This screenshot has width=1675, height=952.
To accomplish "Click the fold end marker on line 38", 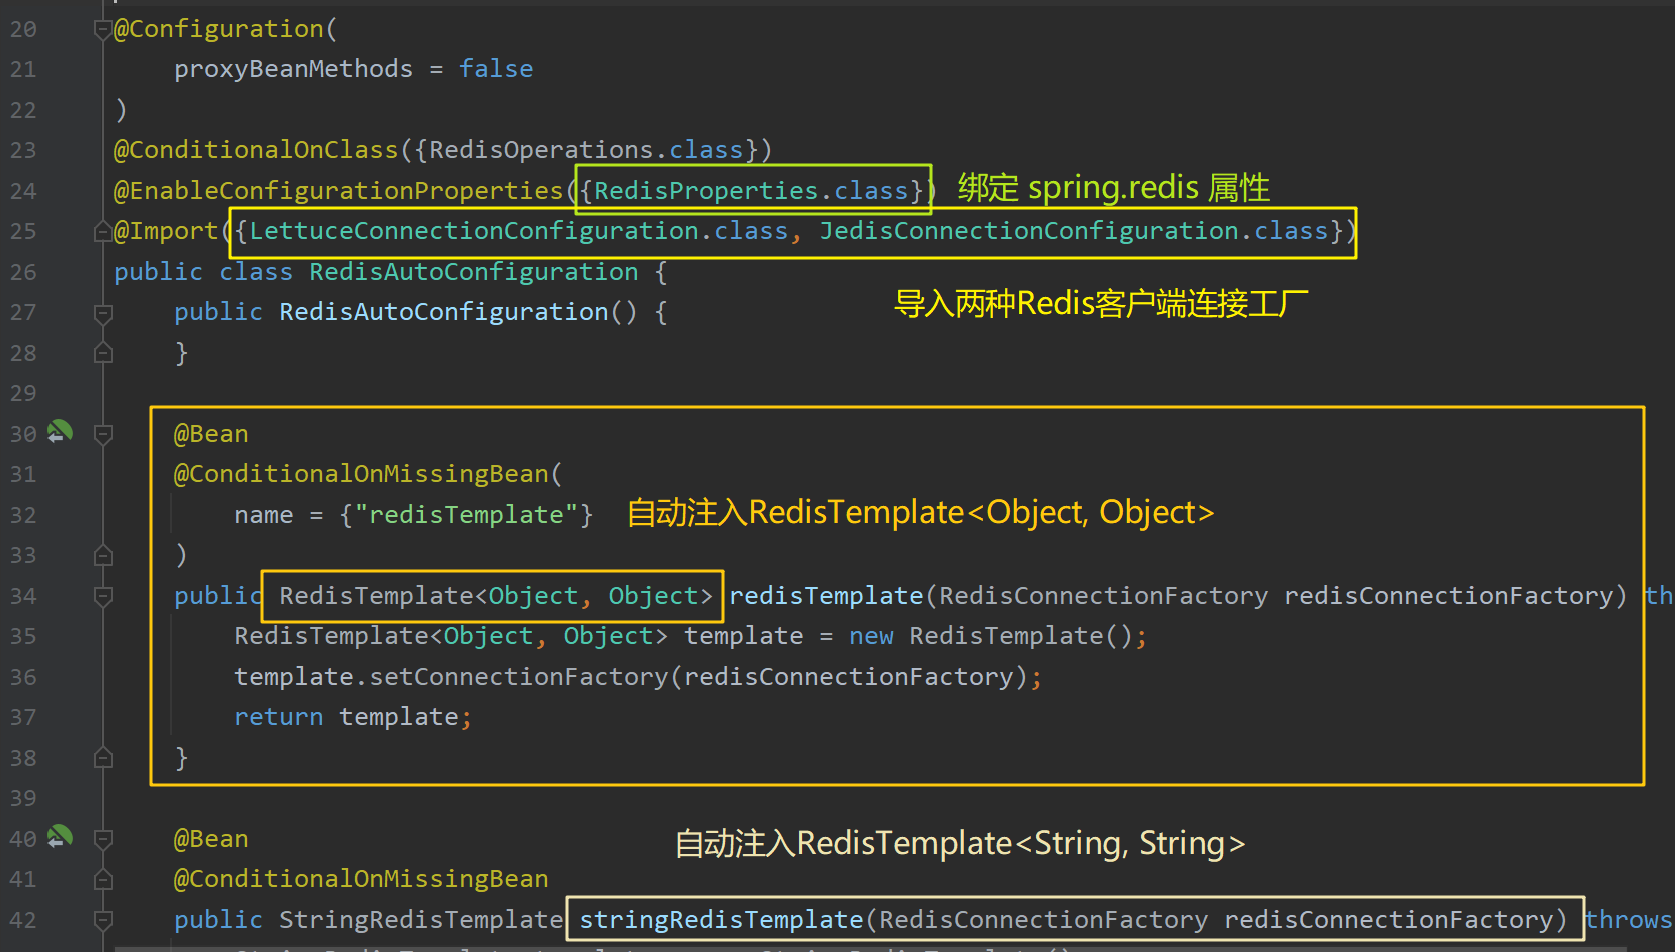I will tap(102, 758).
